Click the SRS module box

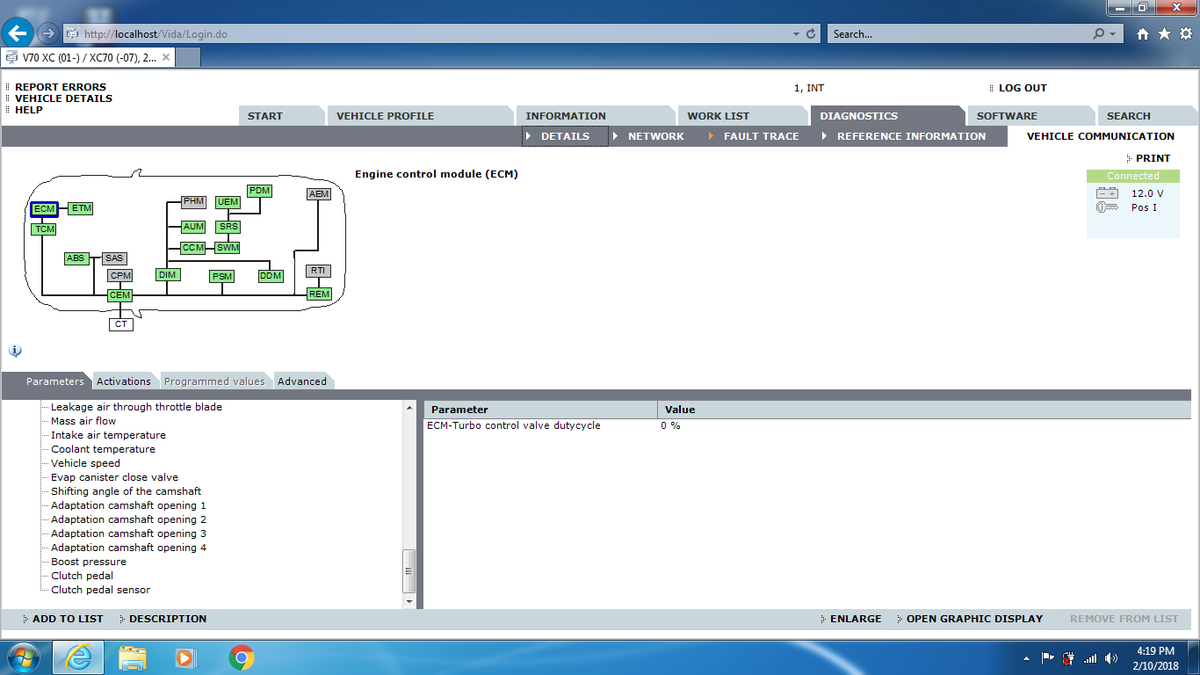click(x=228, y=227)
